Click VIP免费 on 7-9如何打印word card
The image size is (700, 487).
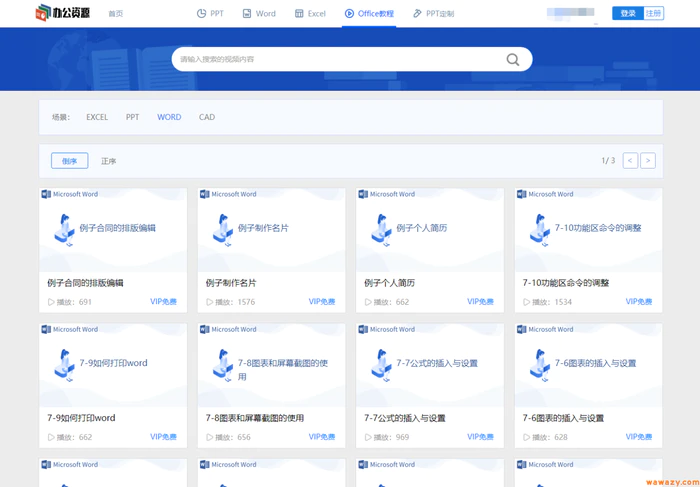click(x=163, y=437)
